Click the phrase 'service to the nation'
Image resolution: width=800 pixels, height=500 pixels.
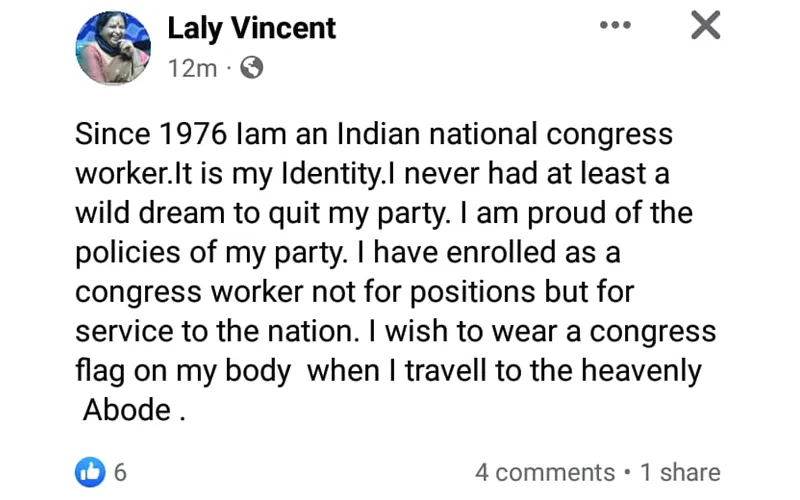point(214,331)
